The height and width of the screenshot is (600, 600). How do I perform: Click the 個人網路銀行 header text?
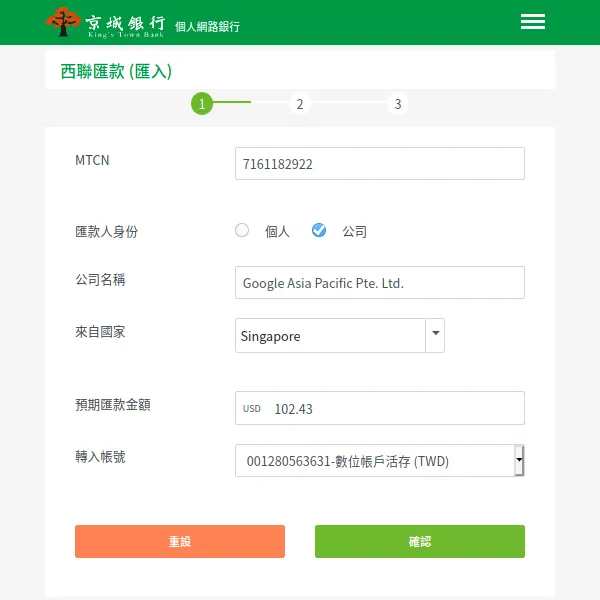[207, 26]
